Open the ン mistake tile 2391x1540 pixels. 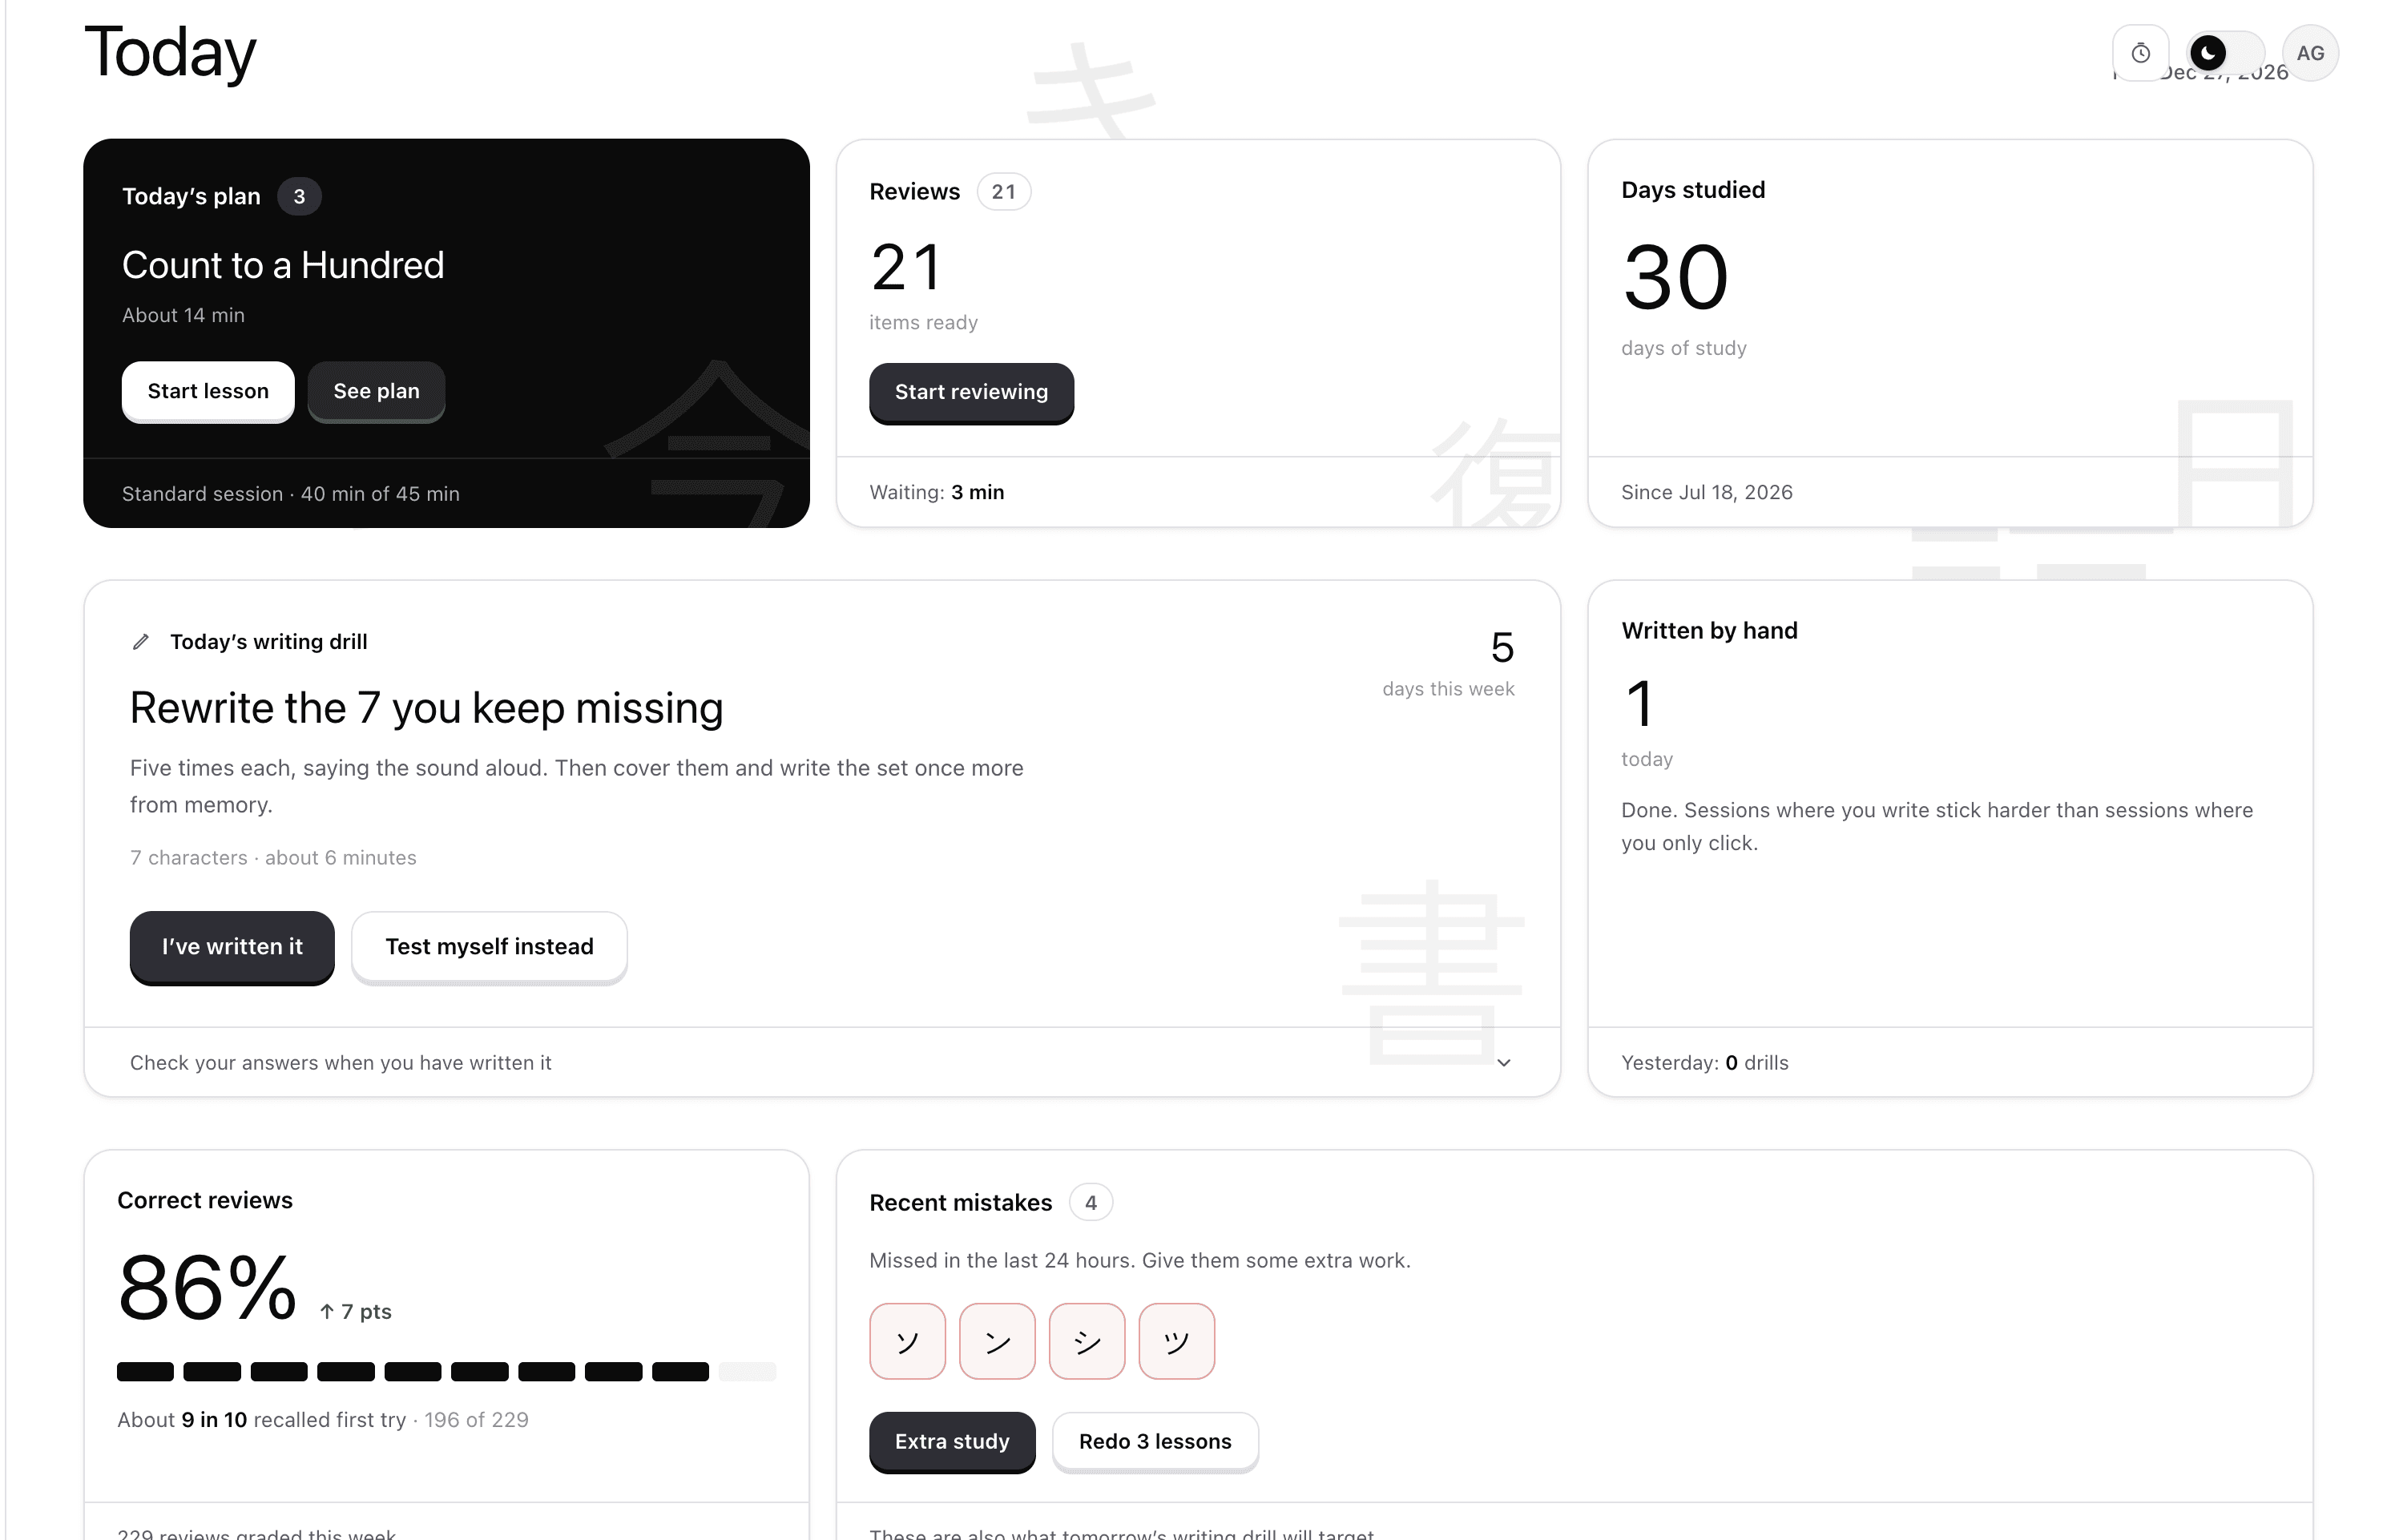point(997,1340)
